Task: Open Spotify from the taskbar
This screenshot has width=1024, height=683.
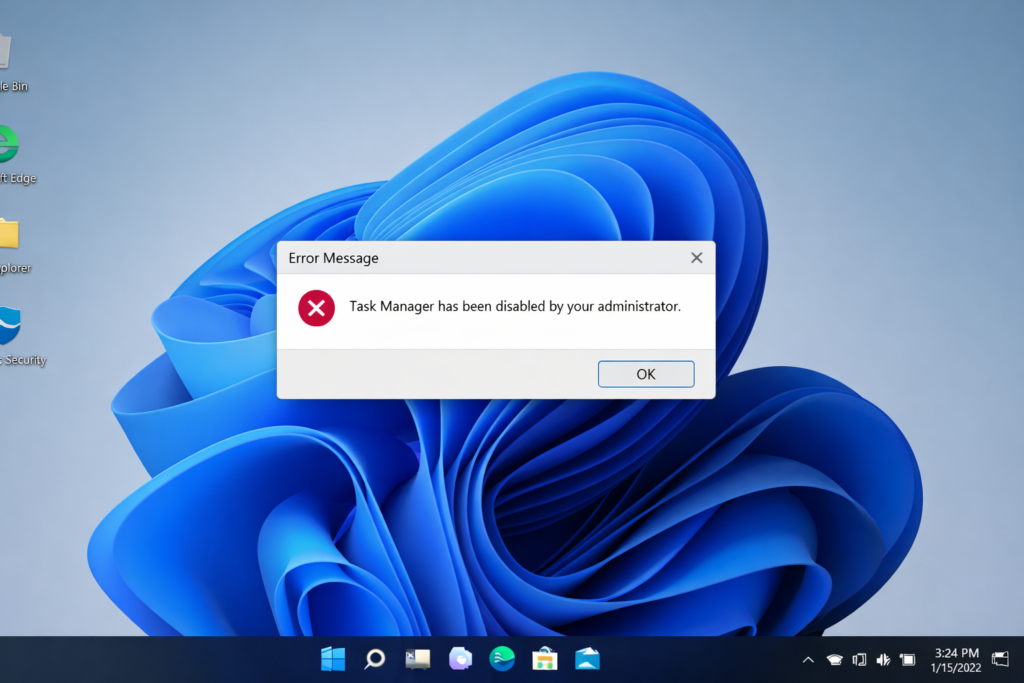Action: 501,659
